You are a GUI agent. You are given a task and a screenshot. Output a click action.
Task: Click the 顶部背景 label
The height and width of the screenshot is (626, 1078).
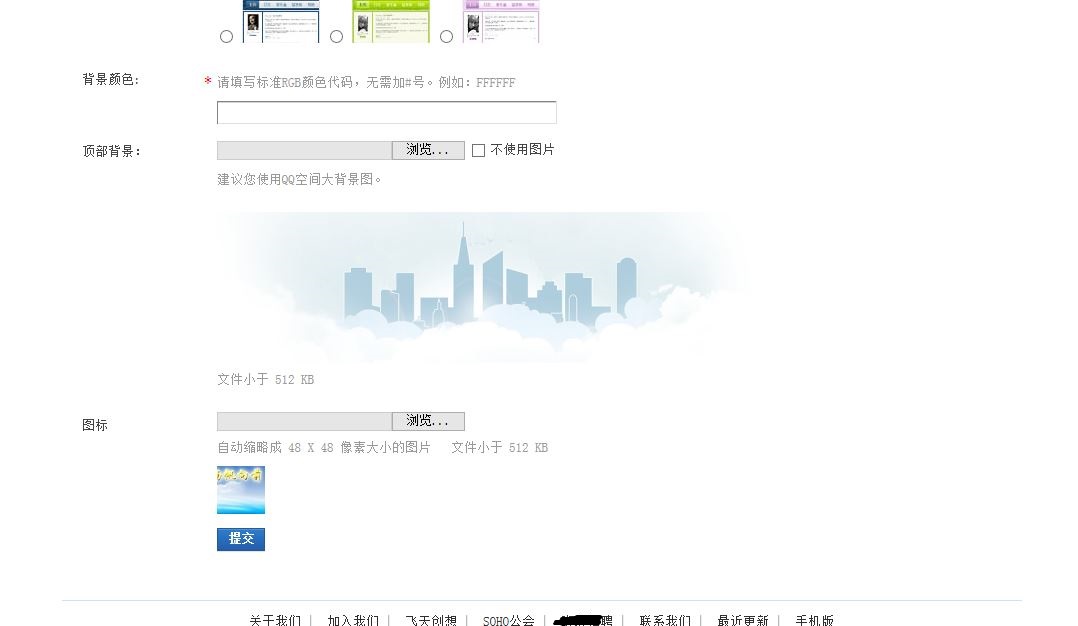(x=111, y=151)
